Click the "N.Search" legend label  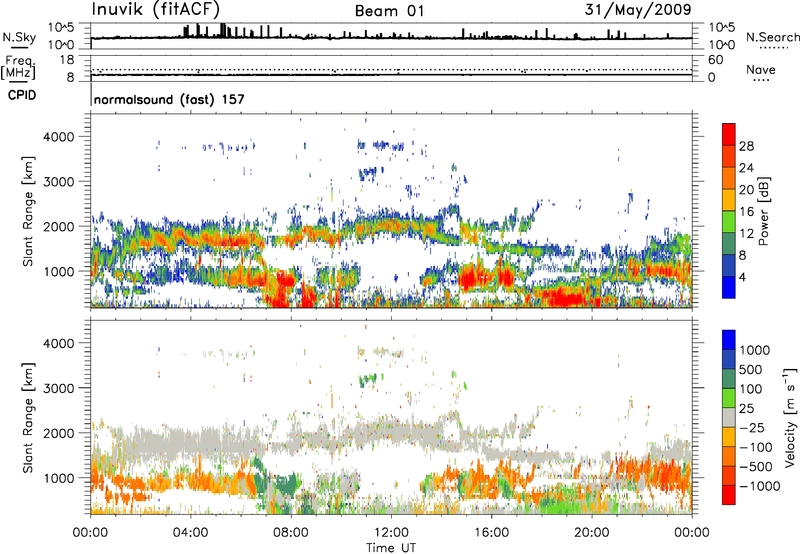[x=772, y=37]
